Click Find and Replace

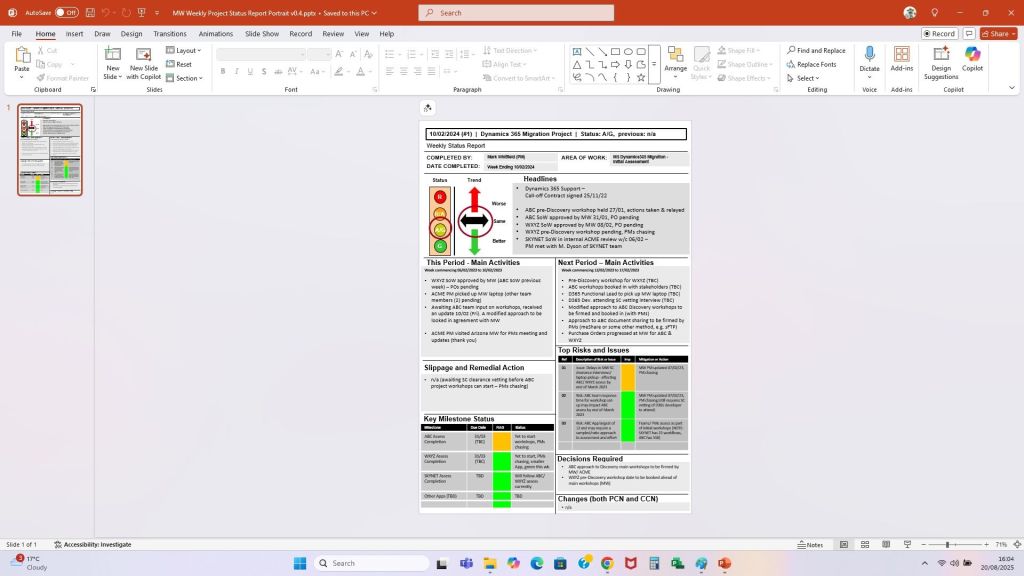(x=815, y=50)
